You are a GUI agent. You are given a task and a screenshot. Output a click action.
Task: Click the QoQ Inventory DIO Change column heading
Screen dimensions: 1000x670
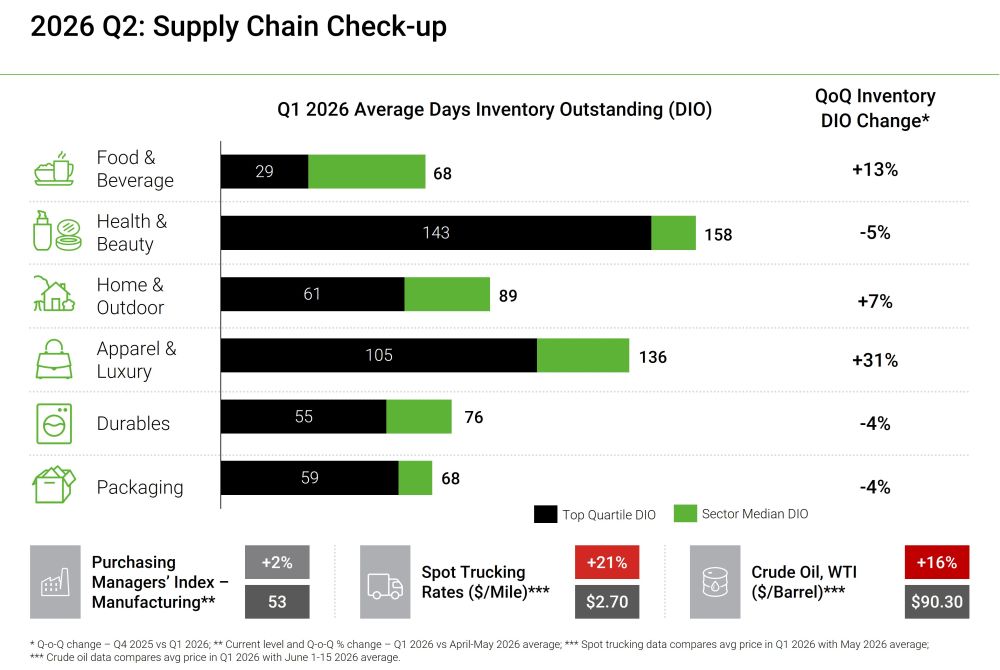[875, 108]
